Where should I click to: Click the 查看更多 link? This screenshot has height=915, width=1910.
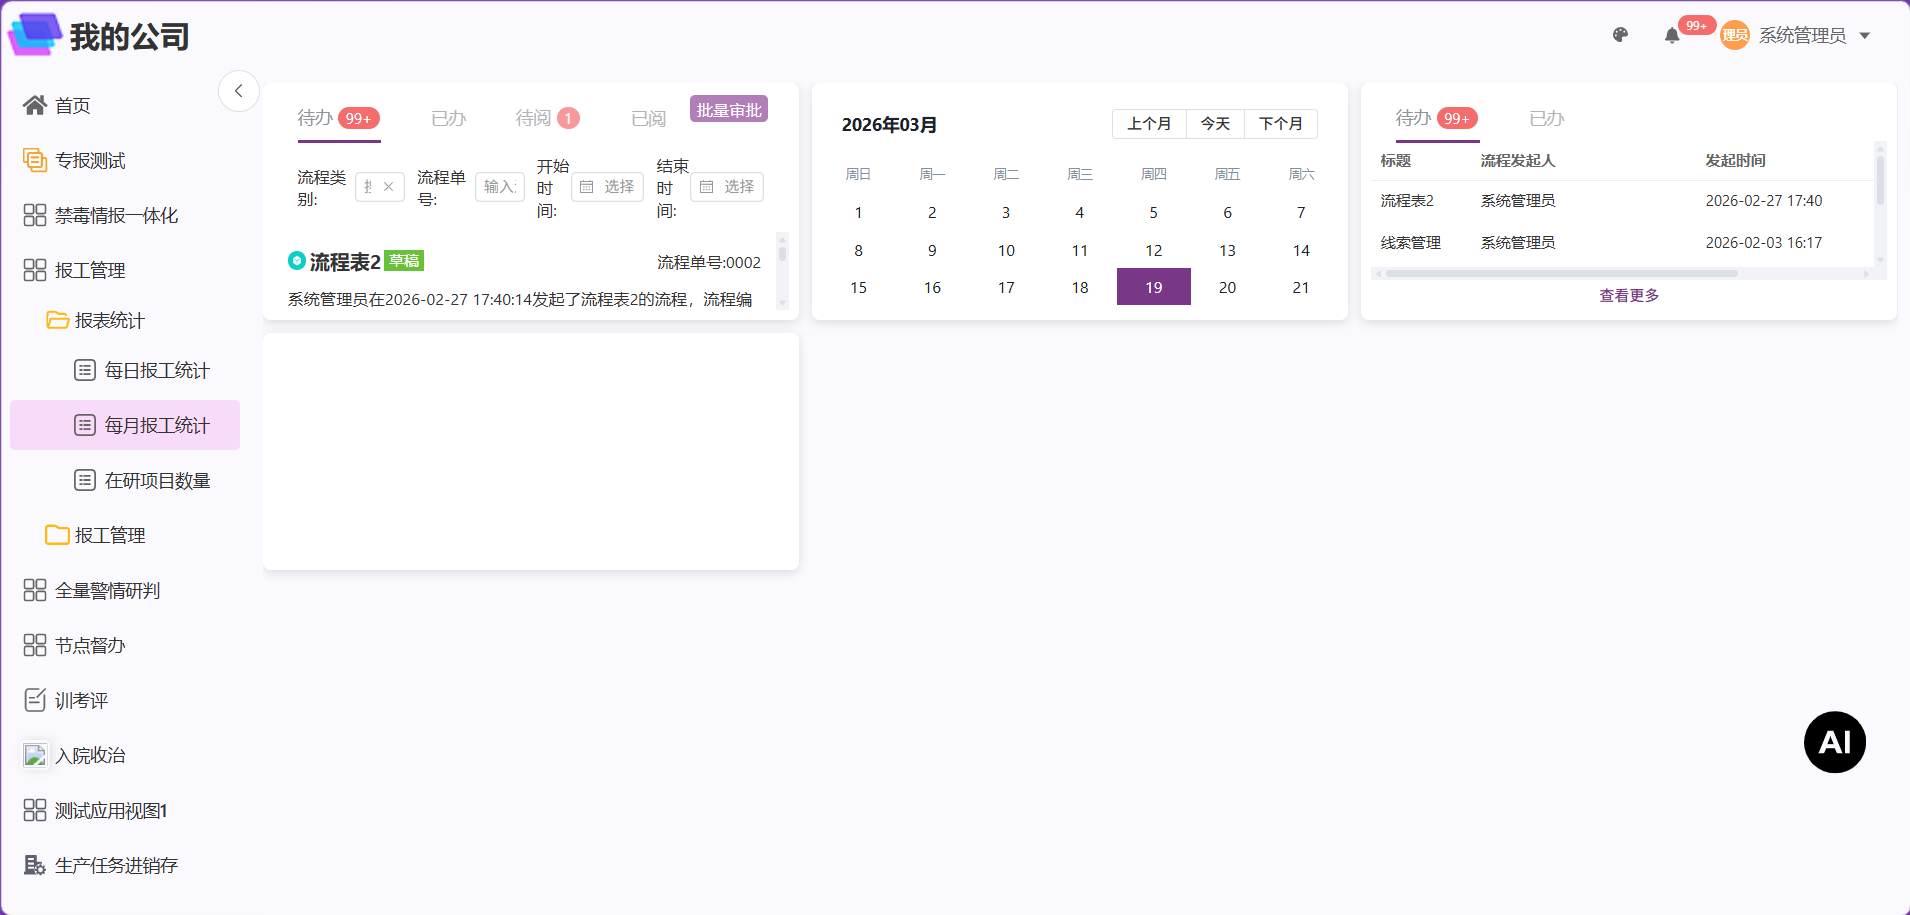click(x=1629, y=296)
